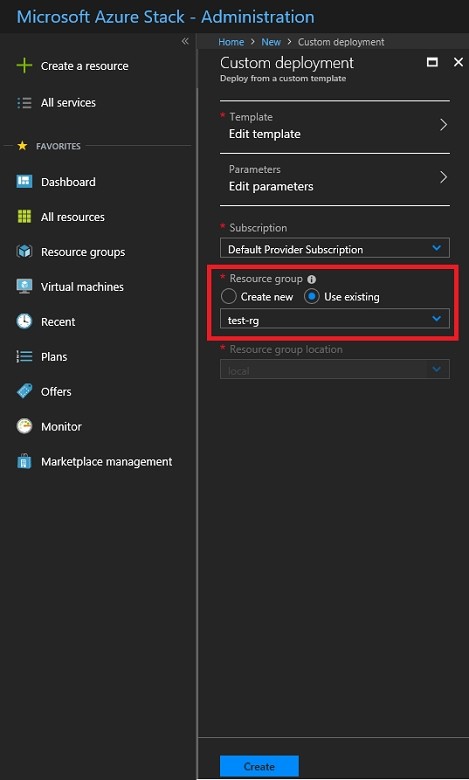Click the Resource group info icon

click(311, 280)
